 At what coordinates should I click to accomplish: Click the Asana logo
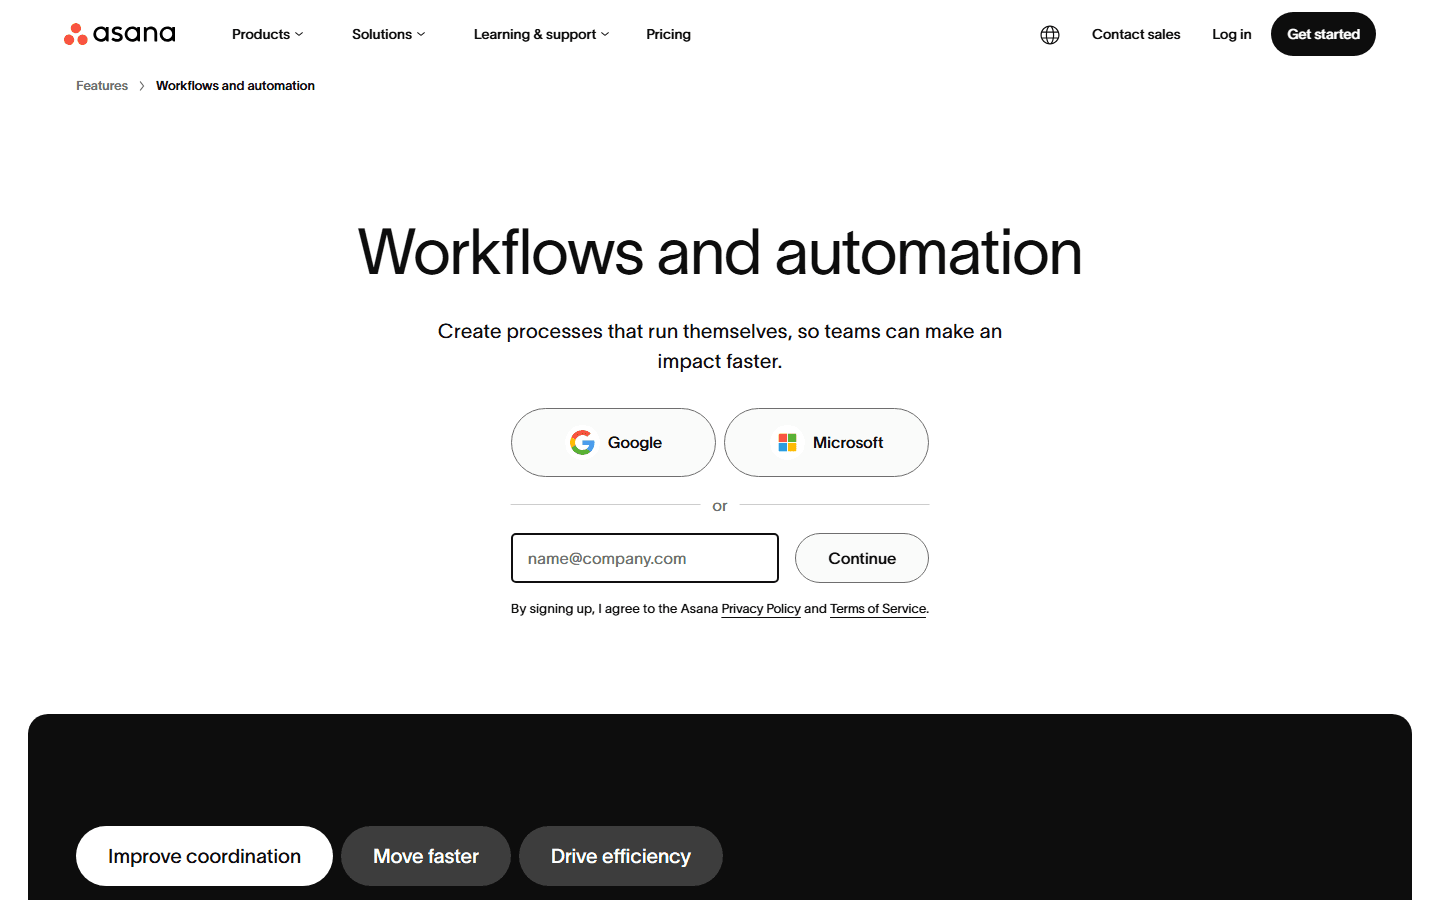(x=120, y=34)
